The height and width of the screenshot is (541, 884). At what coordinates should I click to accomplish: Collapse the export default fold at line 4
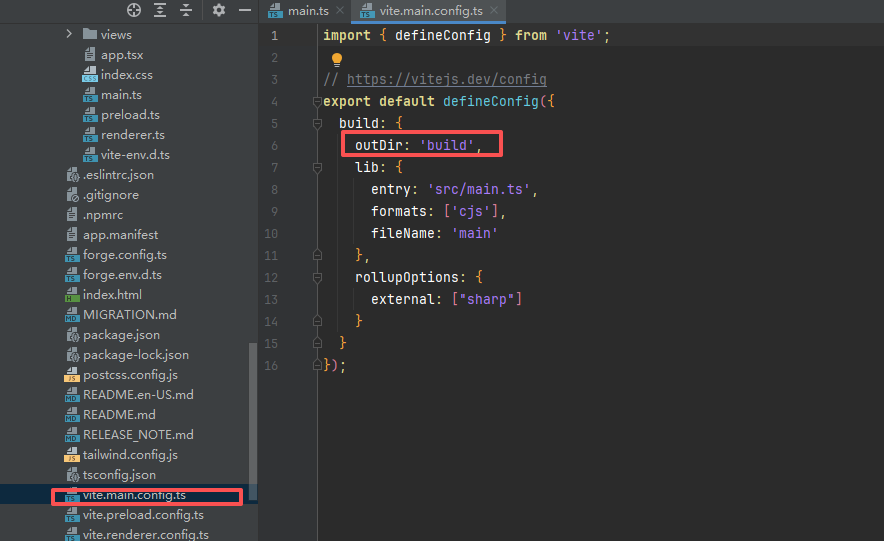317,102
